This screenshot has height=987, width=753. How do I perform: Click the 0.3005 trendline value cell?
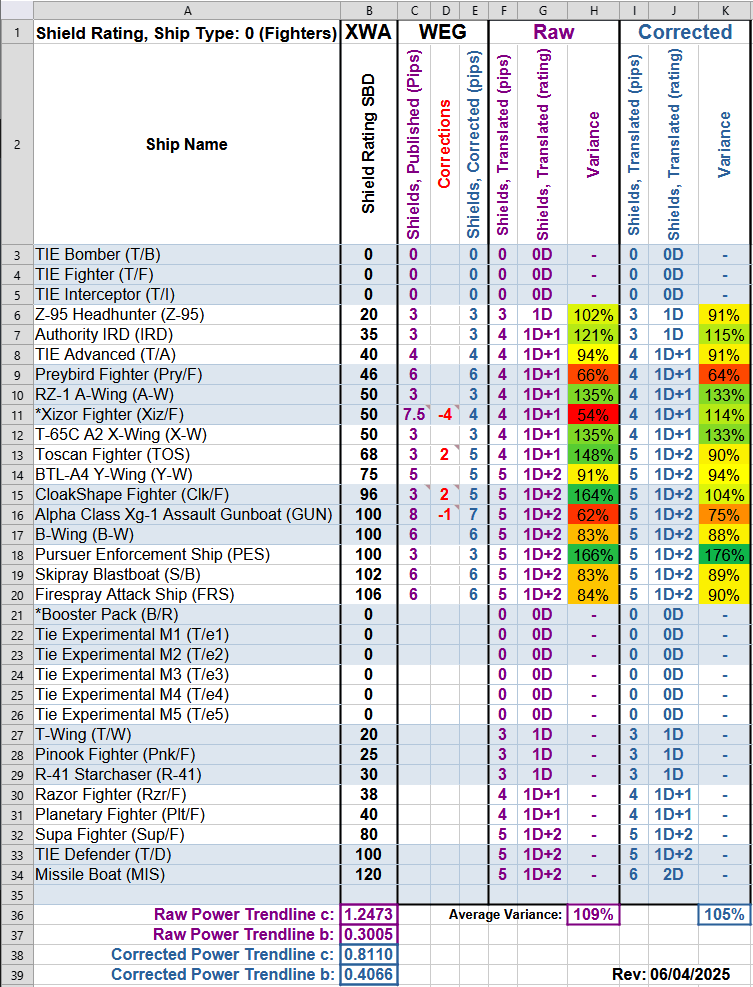point(369,935)
